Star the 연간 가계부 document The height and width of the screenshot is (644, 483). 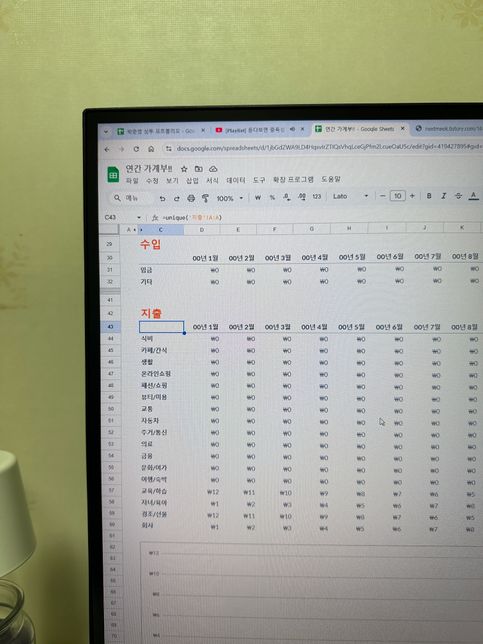pos(184,169)
